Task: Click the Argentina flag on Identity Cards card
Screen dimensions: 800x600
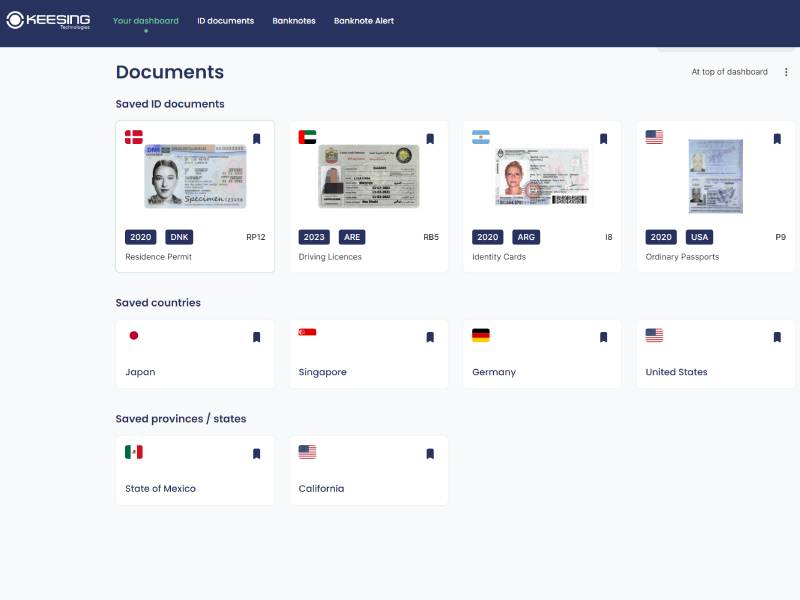Action: (481, 137)
